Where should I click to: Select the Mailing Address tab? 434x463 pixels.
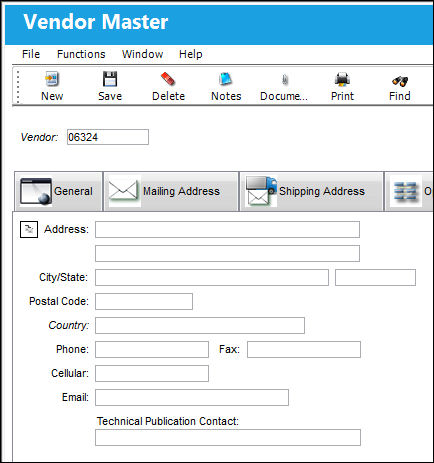[171, 191]
